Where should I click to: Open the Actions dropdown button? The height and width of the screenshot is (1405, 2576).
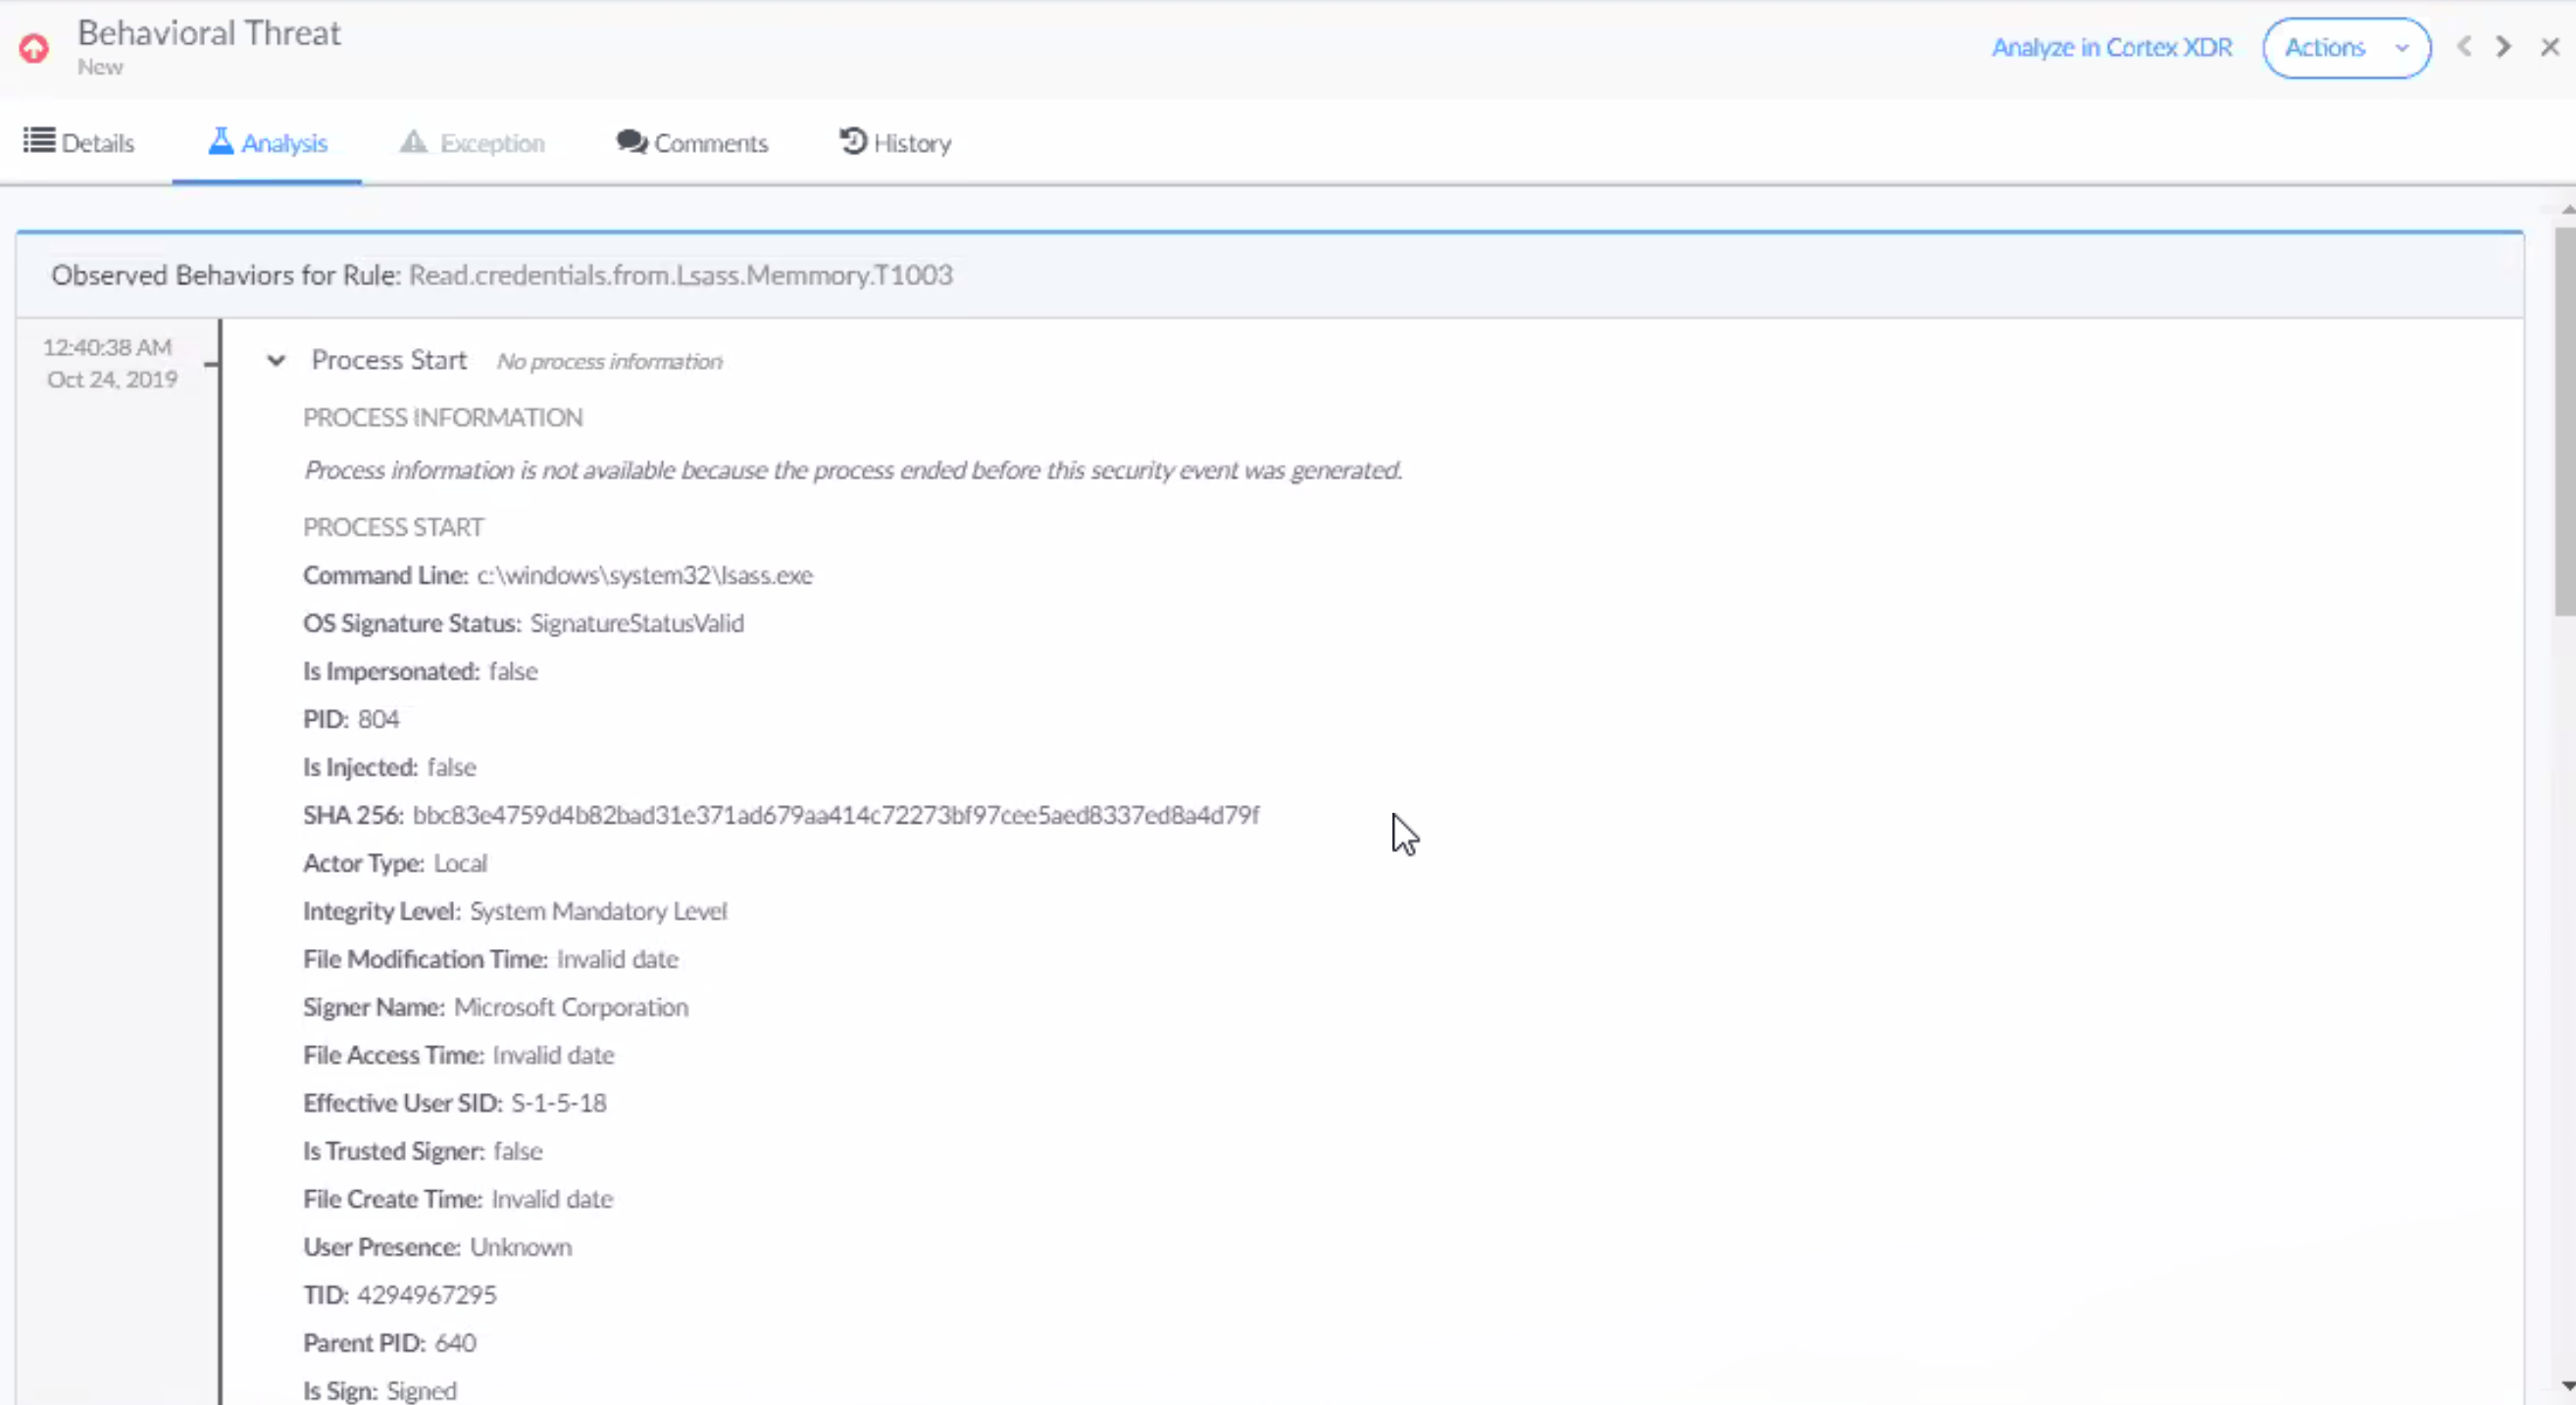point(2346,47)
